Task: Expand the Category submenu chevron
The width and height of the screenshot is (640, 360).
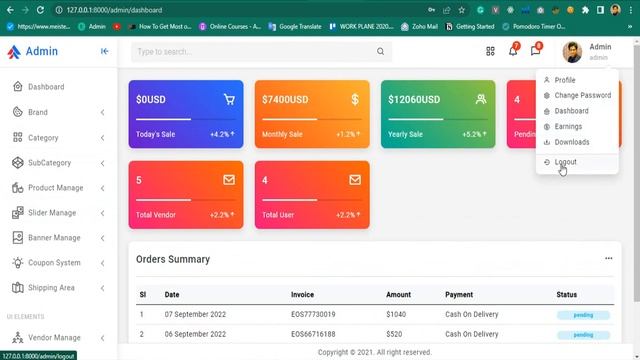Action: pyautogui.click(x=102, y=138)
